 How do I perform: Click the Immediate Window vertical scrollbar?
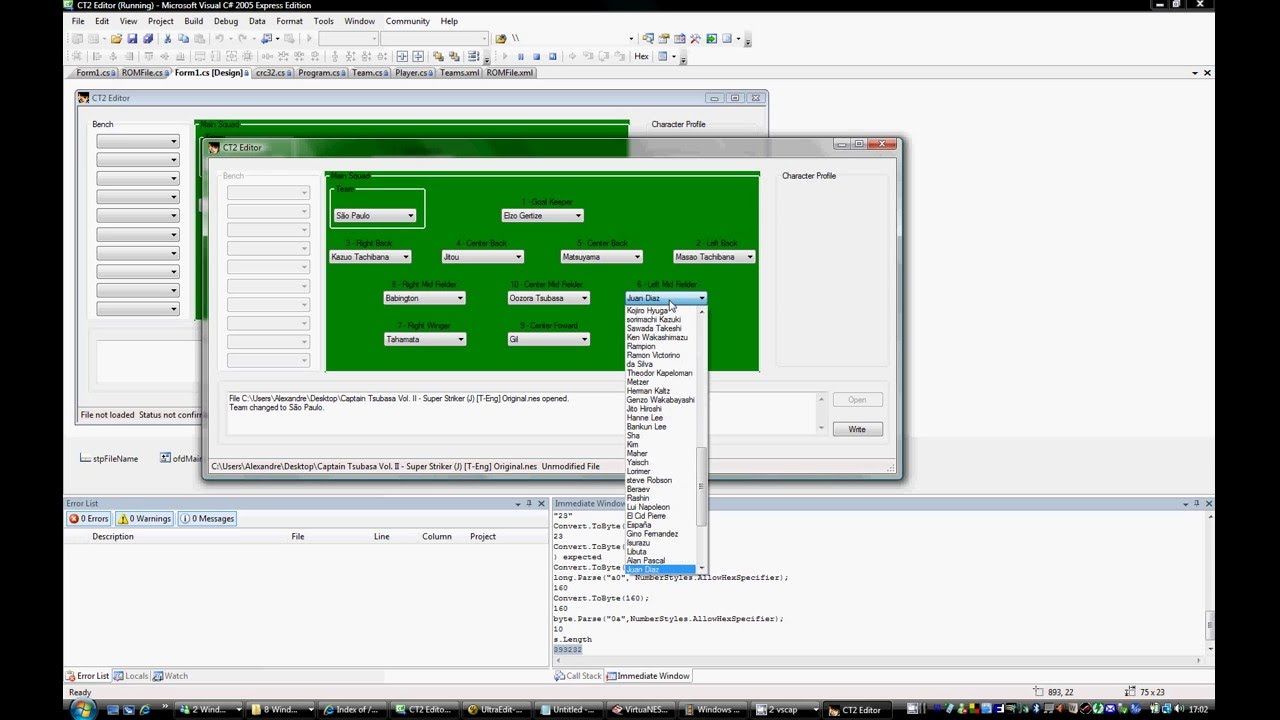(x=1208, y=580)
